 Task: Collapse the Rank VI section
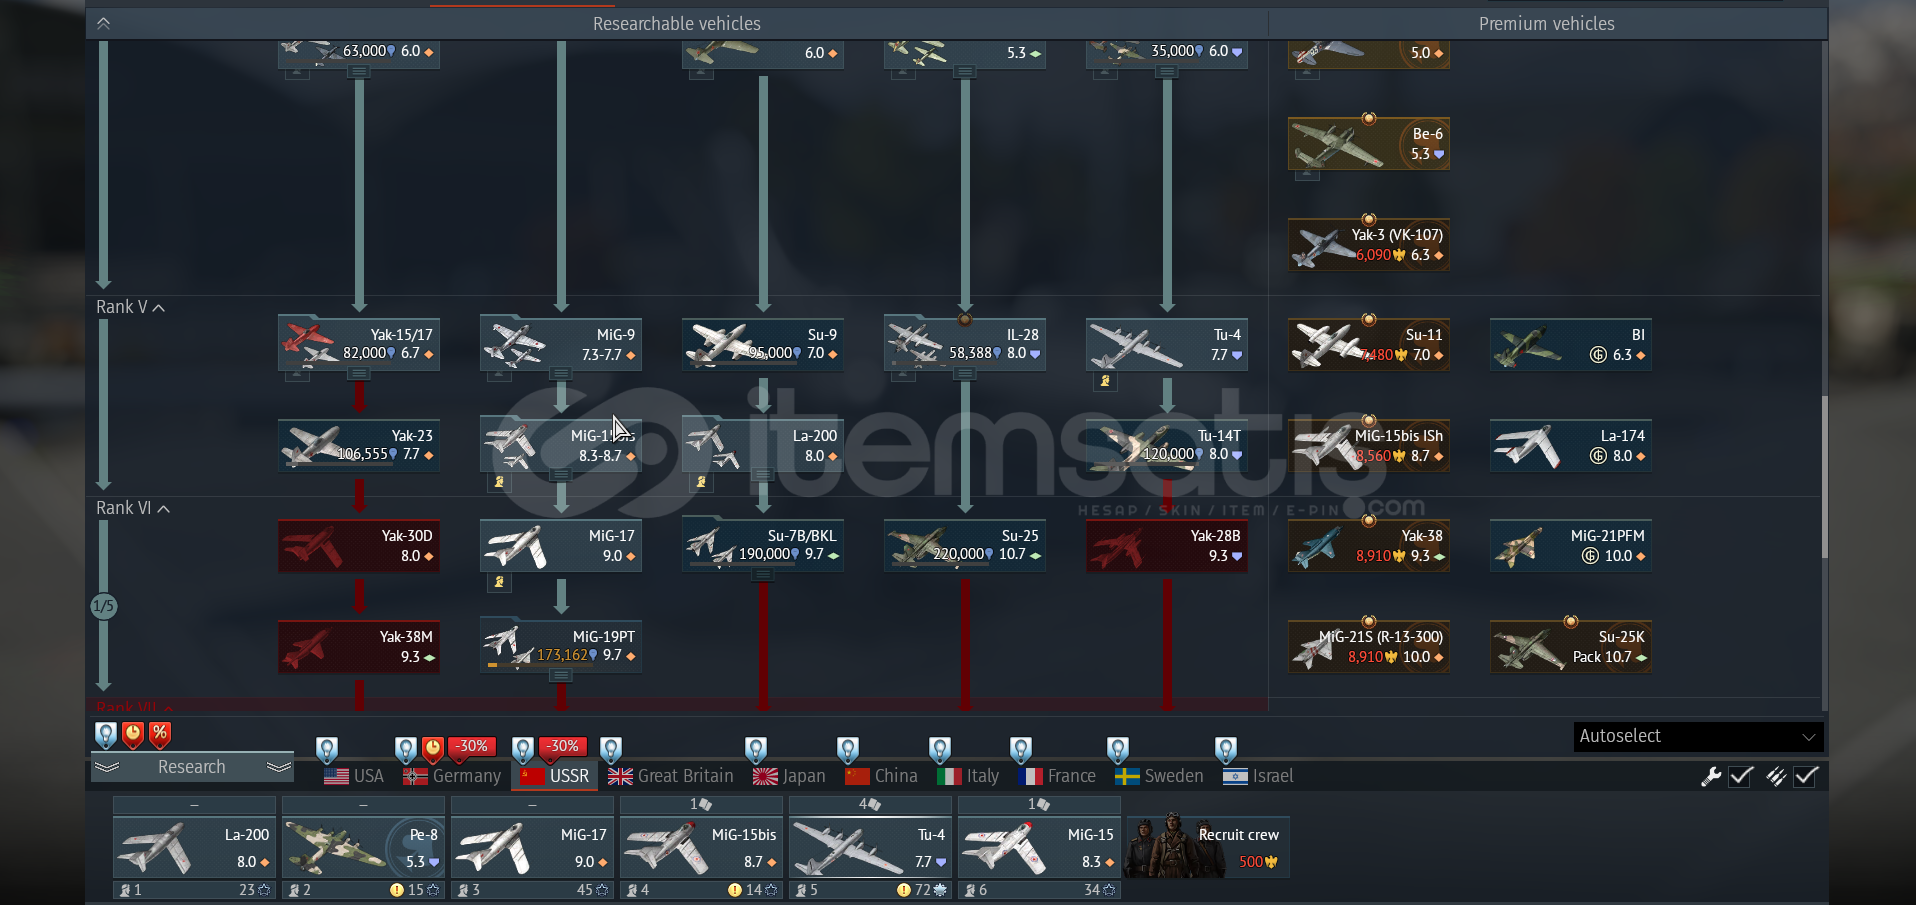(133, 508)
